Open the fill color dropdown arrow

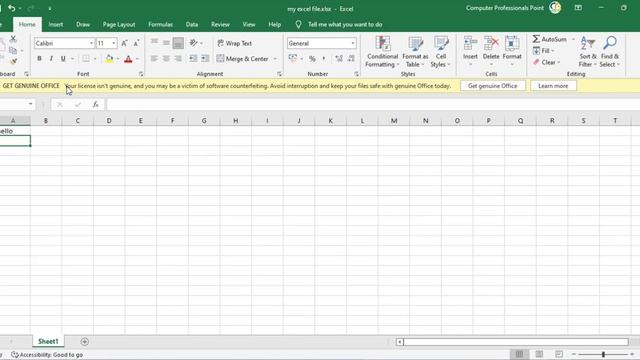coord(118,59)
